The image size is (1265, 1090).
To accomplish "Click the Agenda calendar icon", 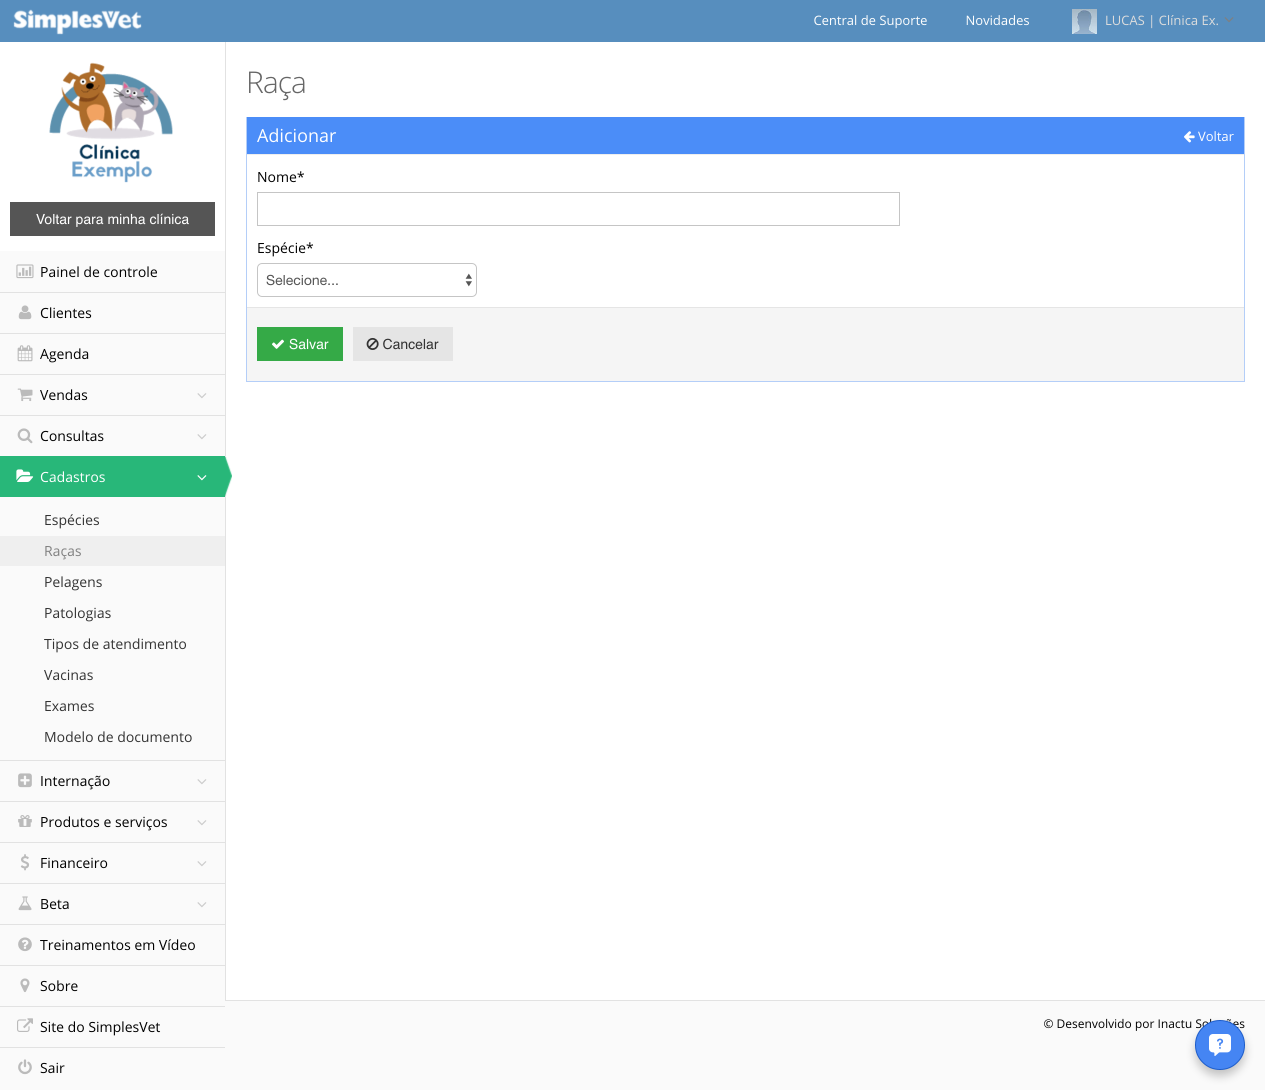I will pyautogui.click(x=25, y=354).
